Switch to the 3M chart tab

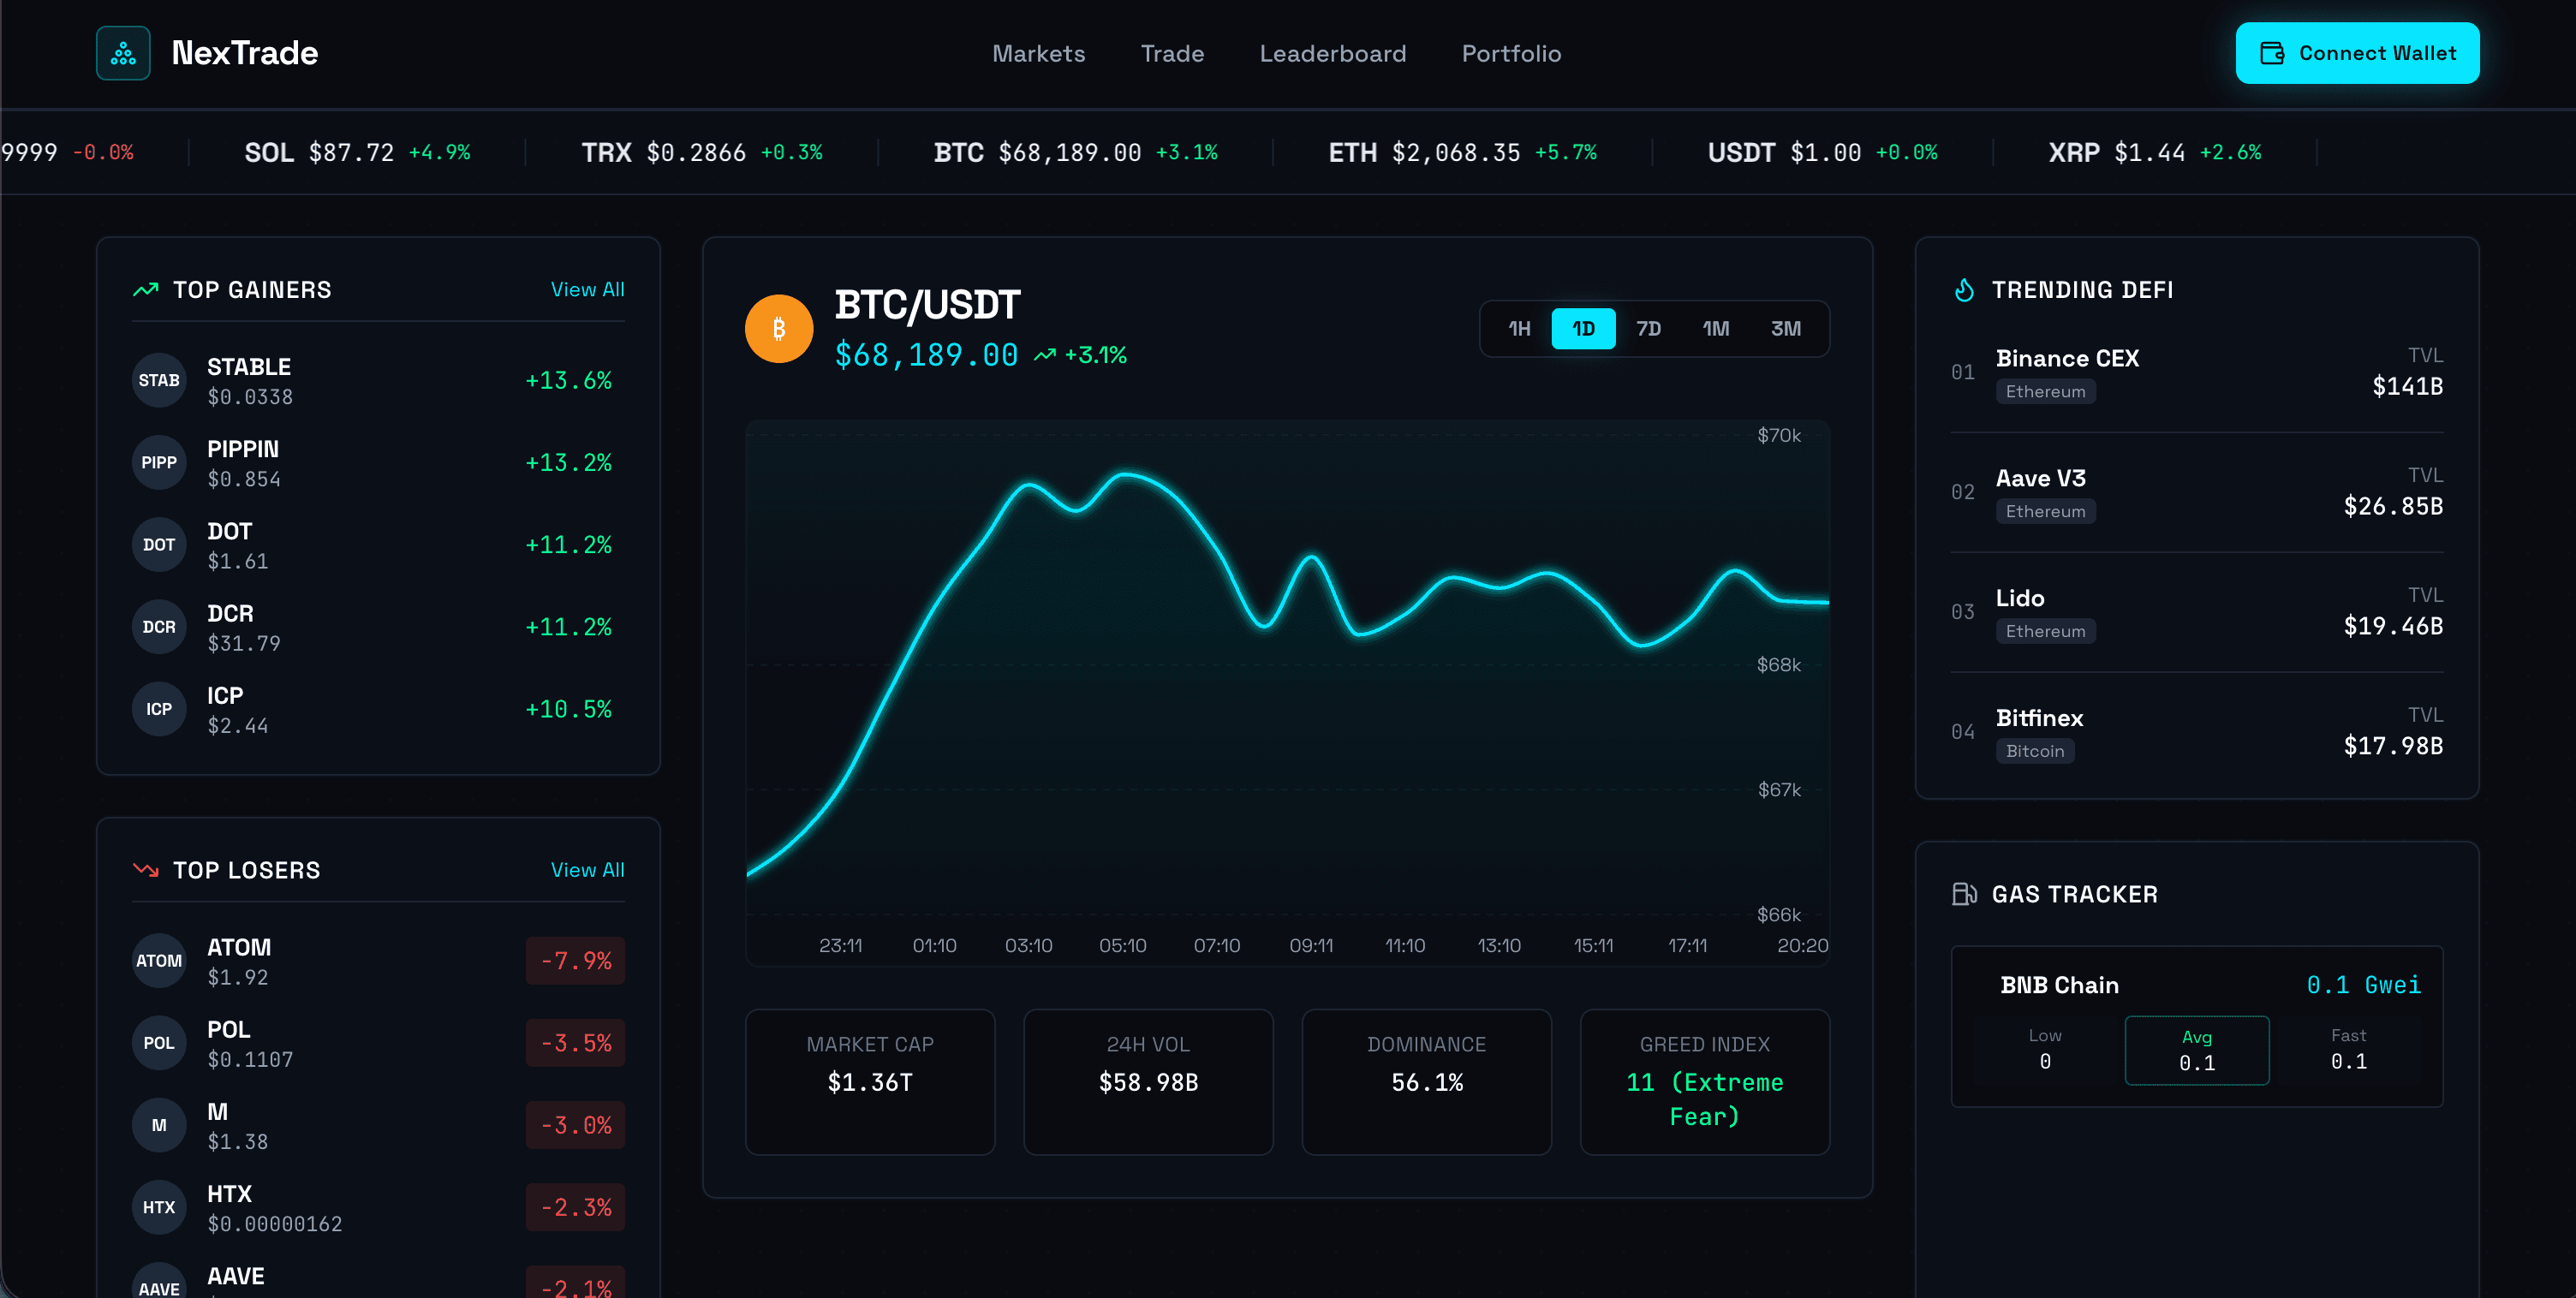point(1786,328)
